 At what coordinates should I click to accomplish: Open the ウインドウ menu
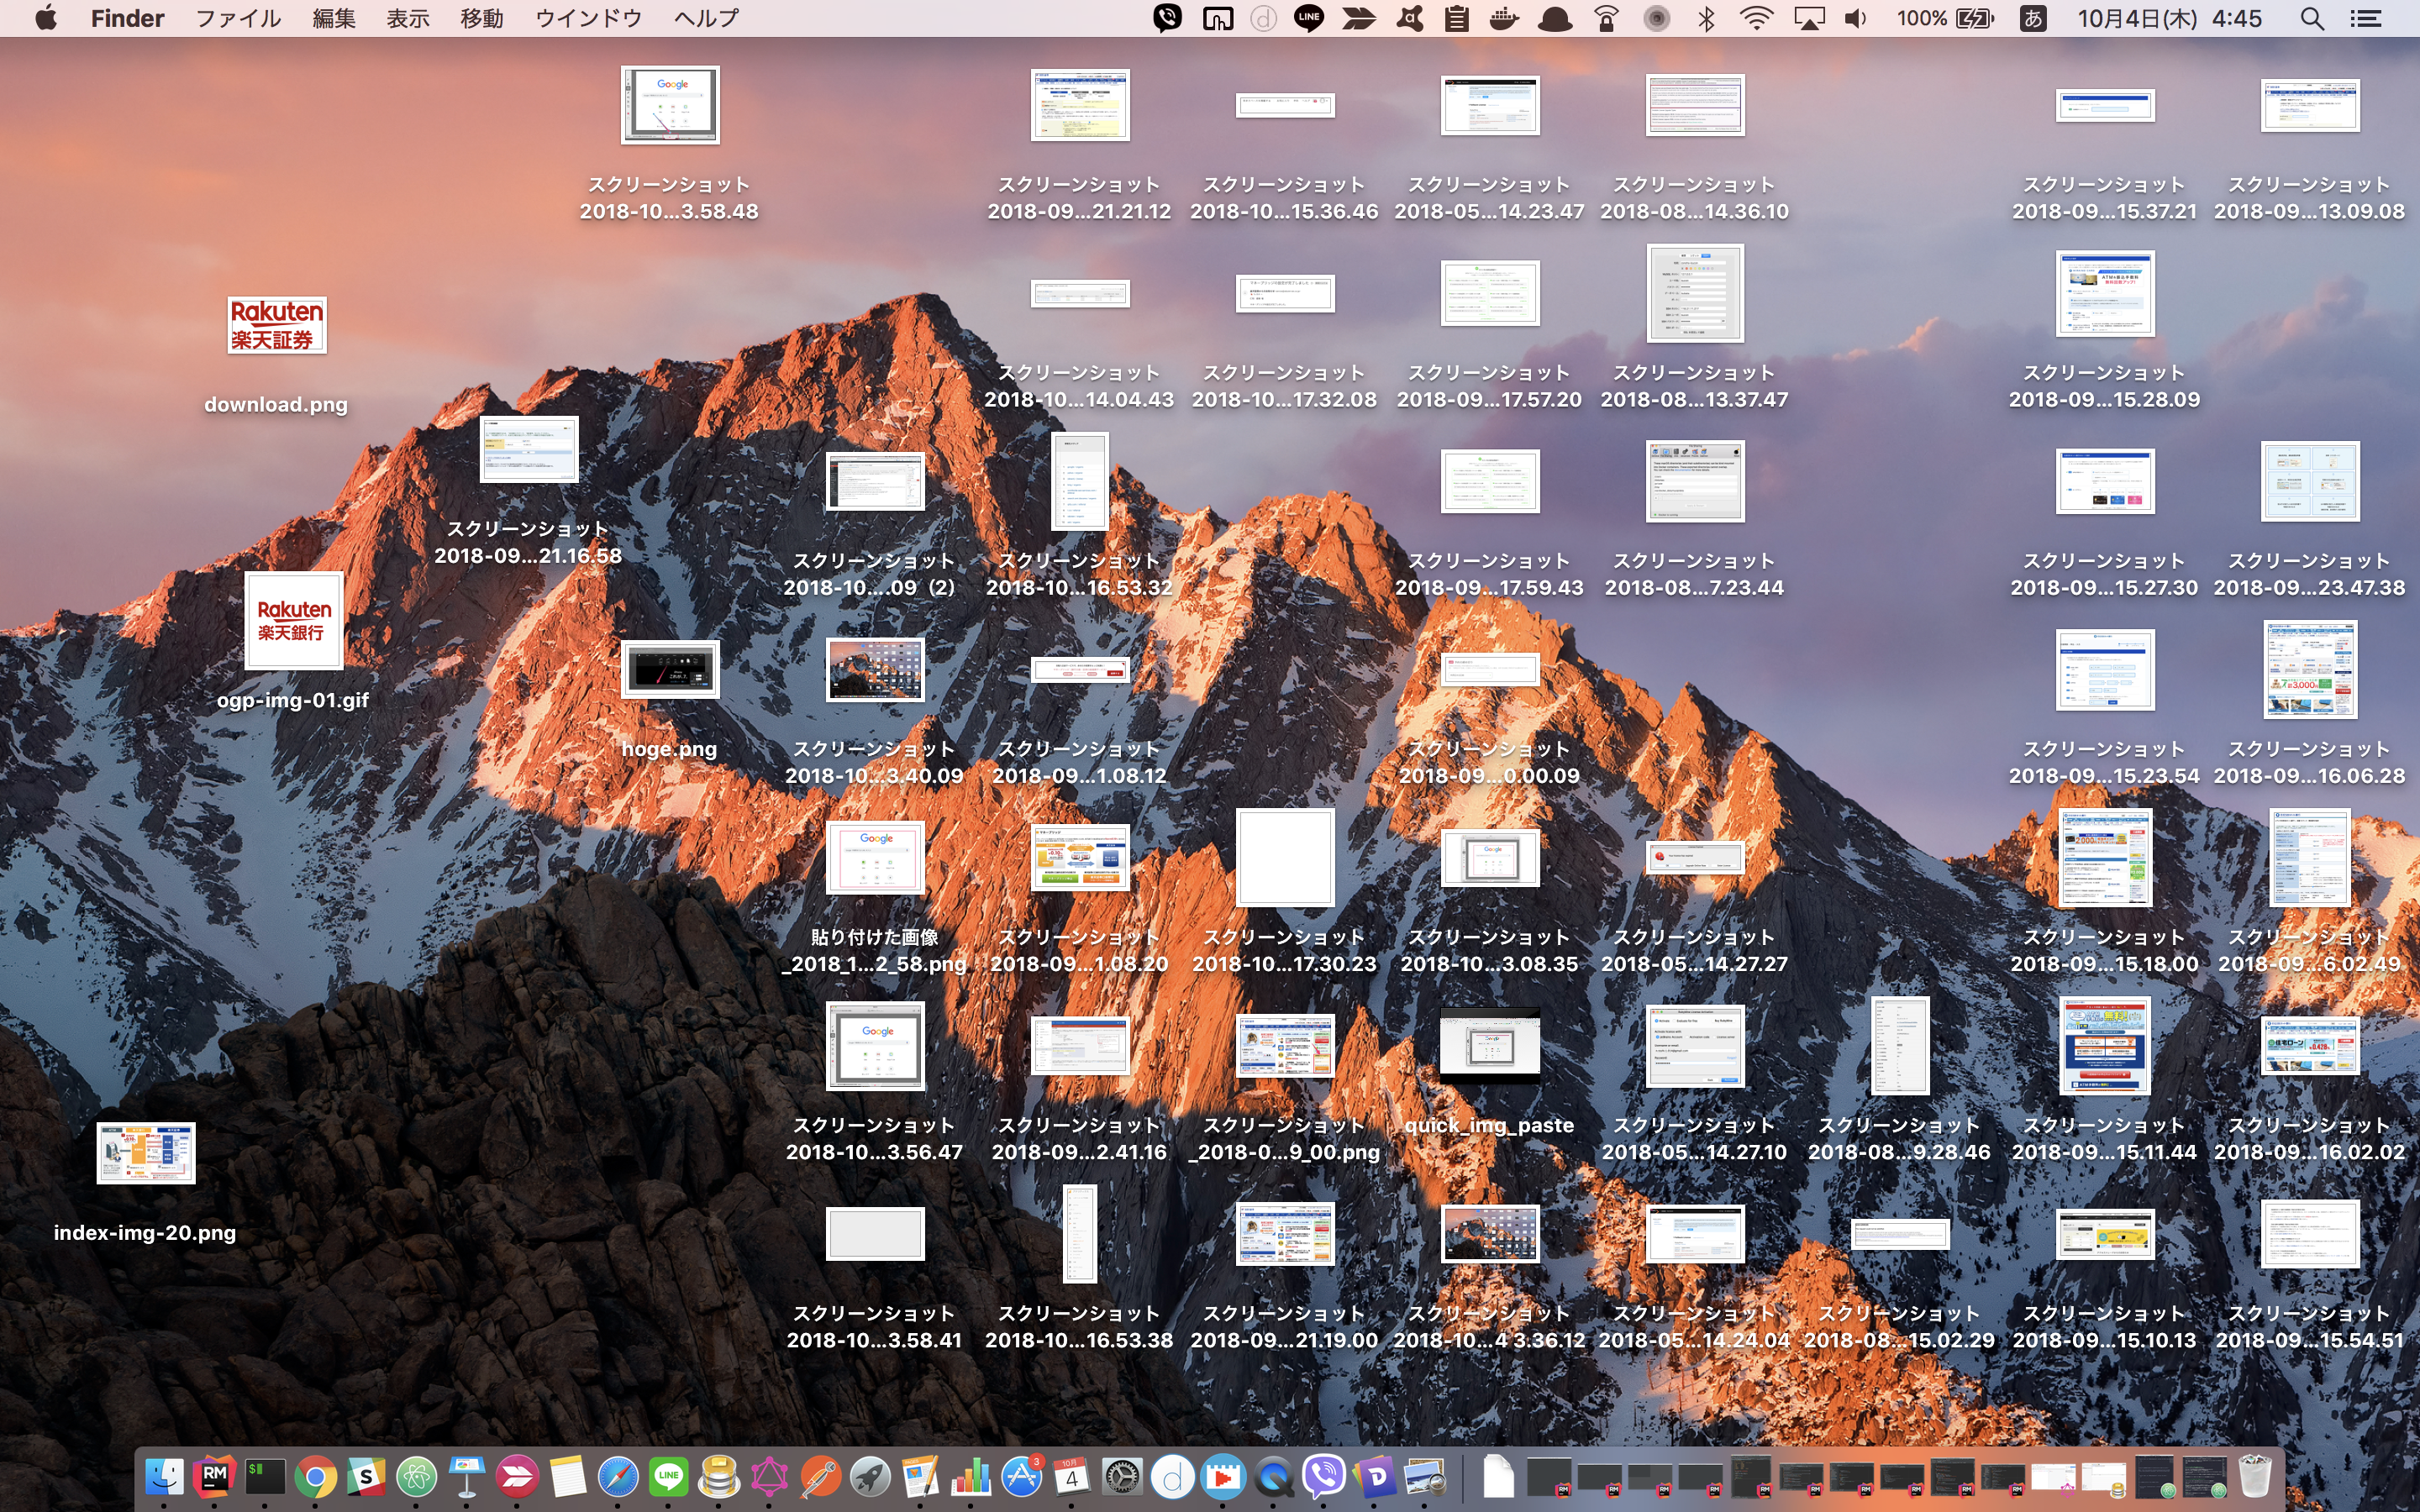click(588, 18)
